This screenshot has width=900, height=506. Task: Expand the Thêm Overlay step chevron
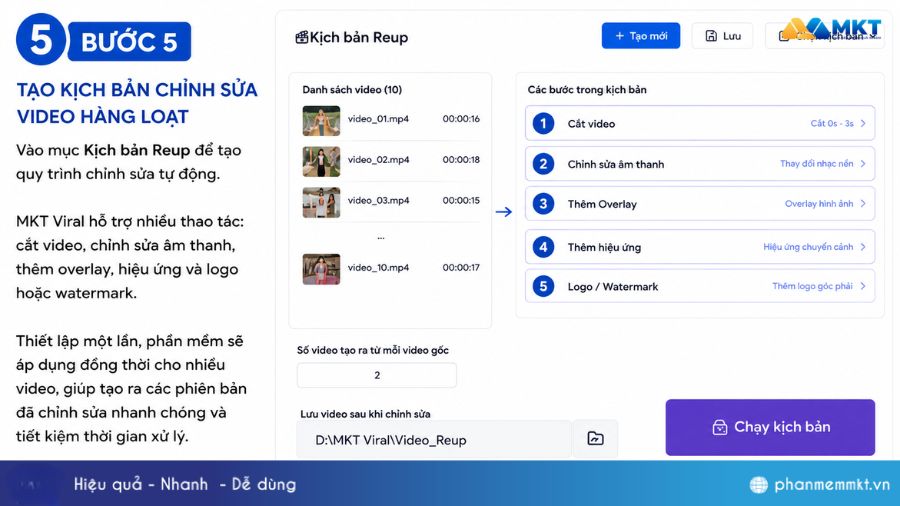(863, 204)
